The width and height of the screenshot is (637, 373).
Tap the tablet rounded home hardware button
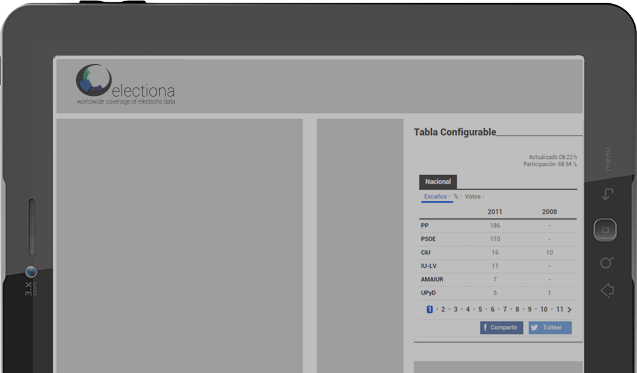click(x=605, y=230)
